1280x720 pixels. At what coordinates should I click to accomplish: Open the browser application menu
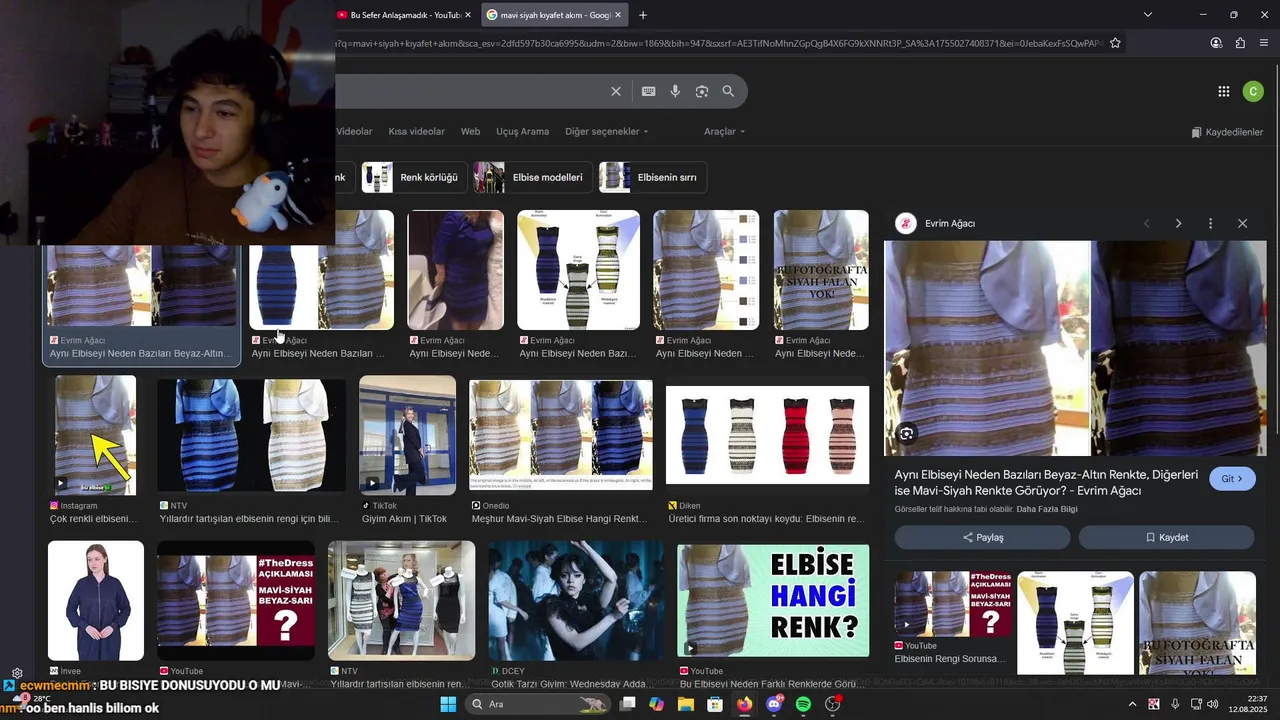tap(1264, 43)
